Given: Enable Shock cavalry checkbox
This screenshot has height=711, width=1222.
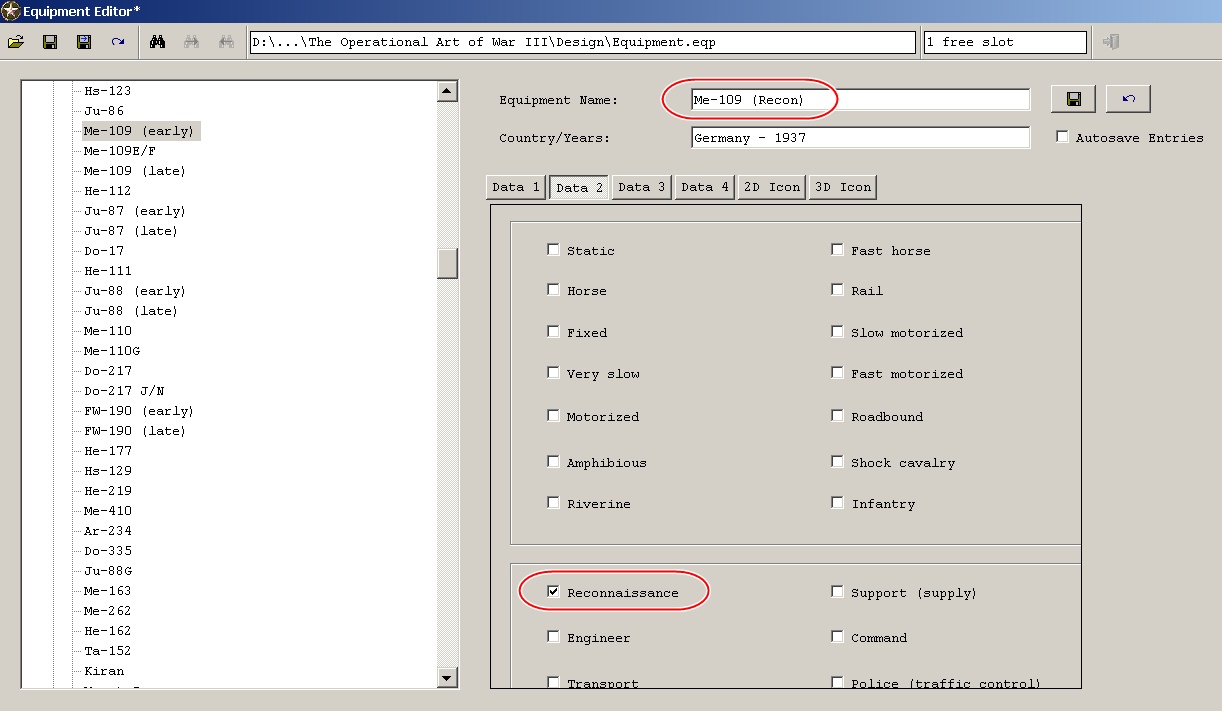Looking at the screenshot, I should [837, 462].
